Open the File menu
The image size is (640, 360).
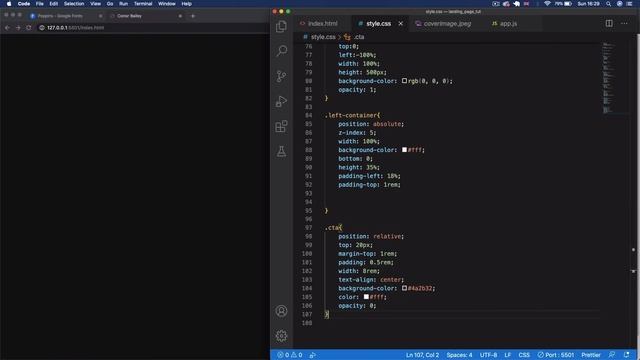[40, 4]
